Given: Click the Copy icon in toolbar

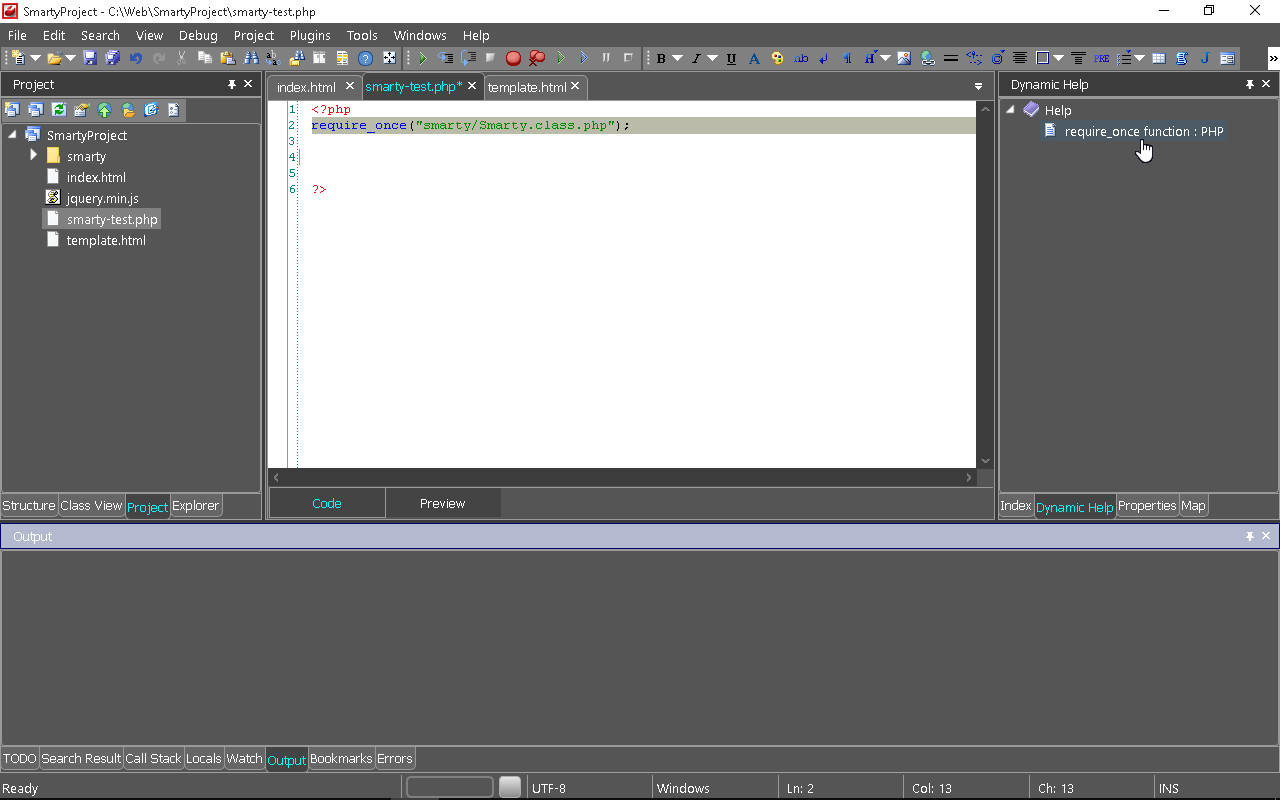Looking at the screenshot, I should (204, 58).
